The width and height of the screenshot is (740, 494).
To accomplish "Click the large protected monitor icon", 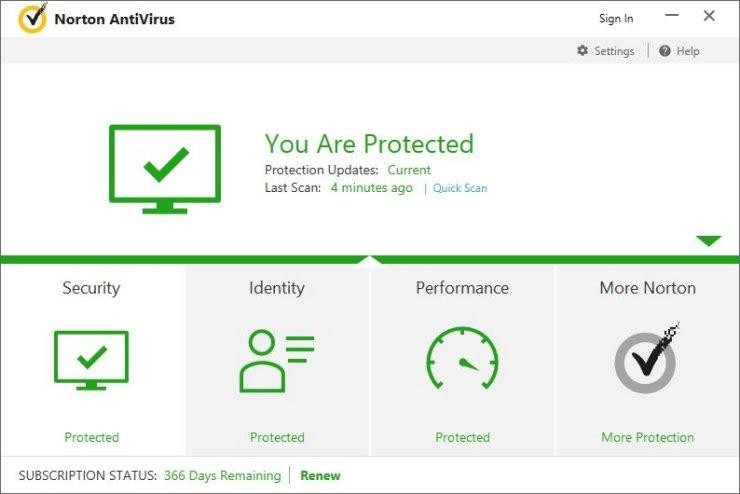I will tap(165, 169).
